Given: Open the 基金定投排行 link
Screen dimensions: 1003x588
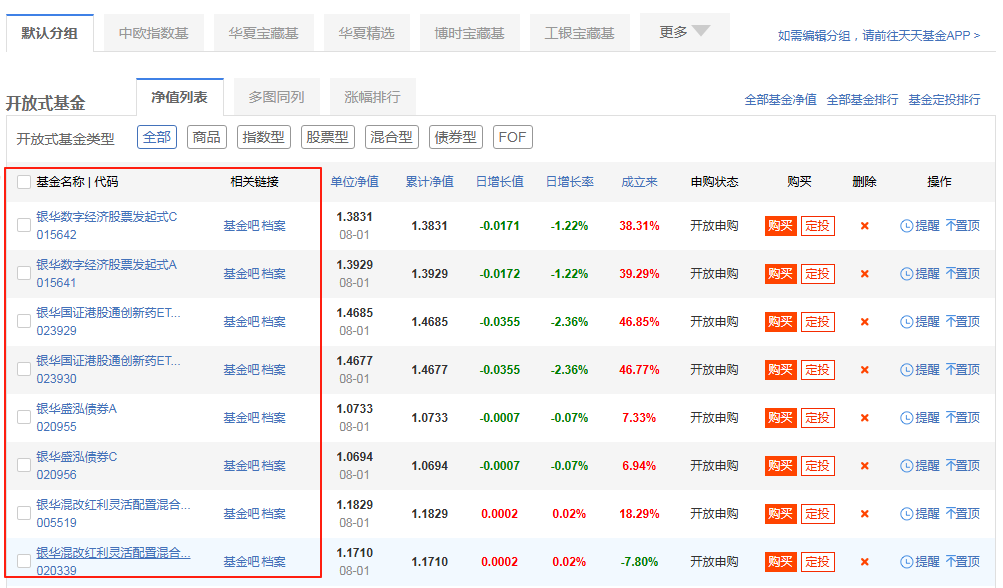Looking at the screenshot, I should [x=944, y=100].
